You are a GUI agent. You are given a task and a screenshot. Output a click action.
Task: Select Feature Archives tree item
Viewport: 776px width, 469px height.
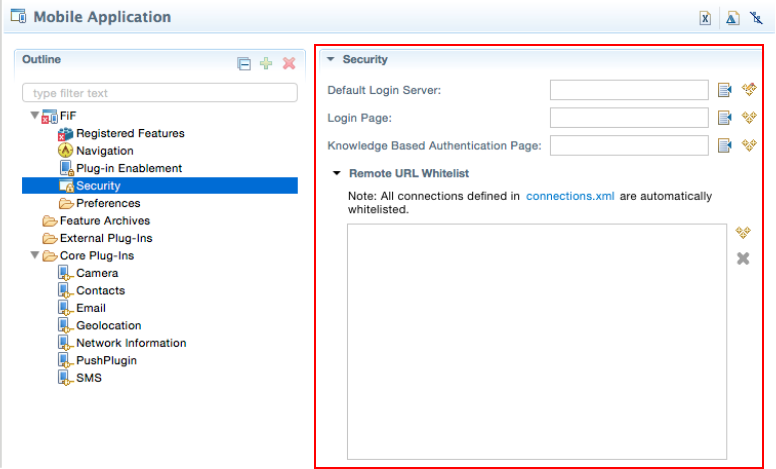(105, 221)
